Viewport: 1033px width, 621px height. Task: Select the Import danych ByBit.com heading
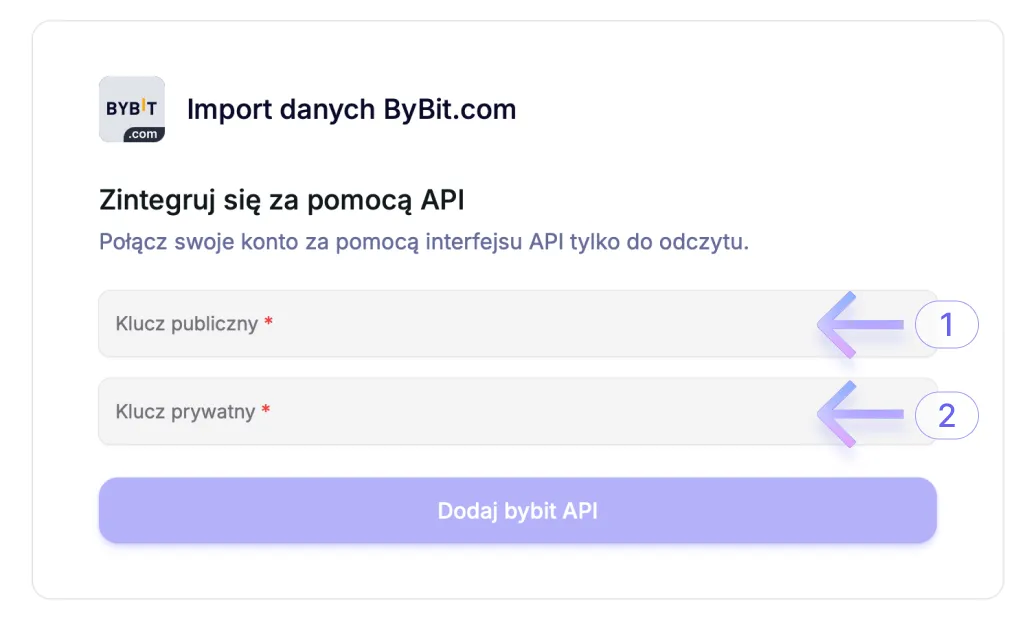coord(351,109)
